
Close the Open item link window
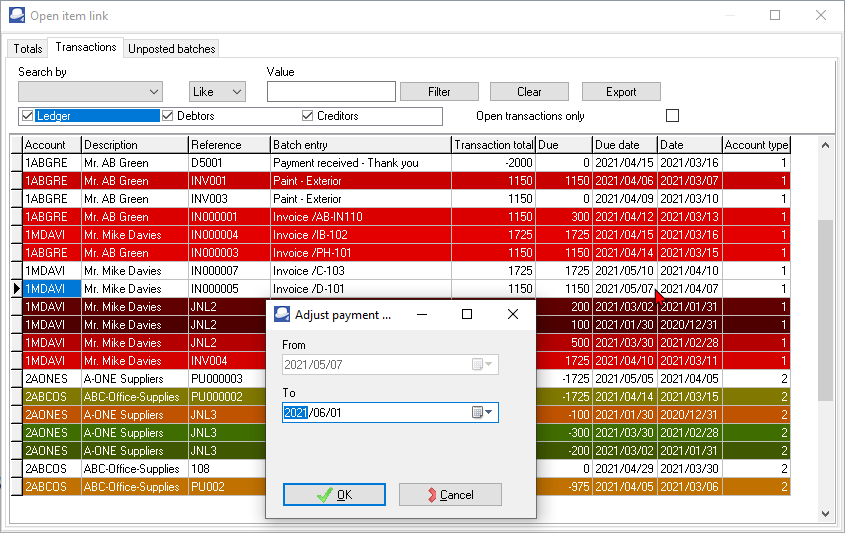click(x=821, y=15)
